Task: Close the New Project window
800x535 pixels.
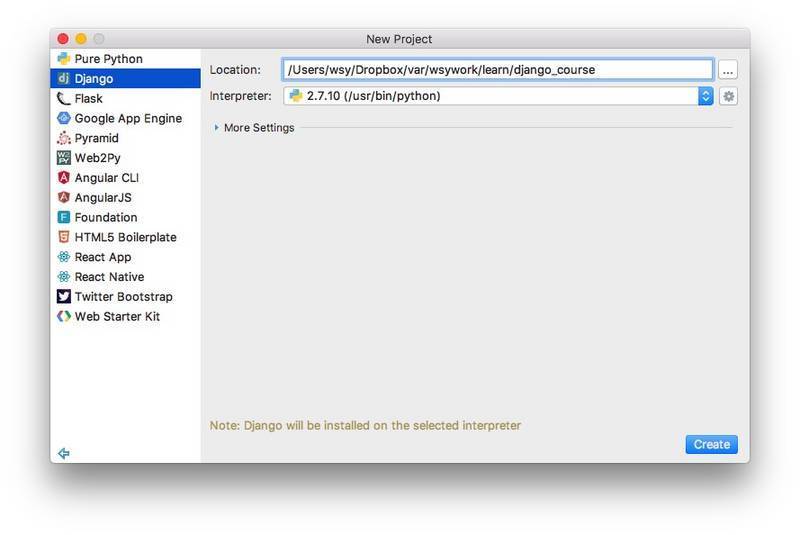Action: [63, 39]
